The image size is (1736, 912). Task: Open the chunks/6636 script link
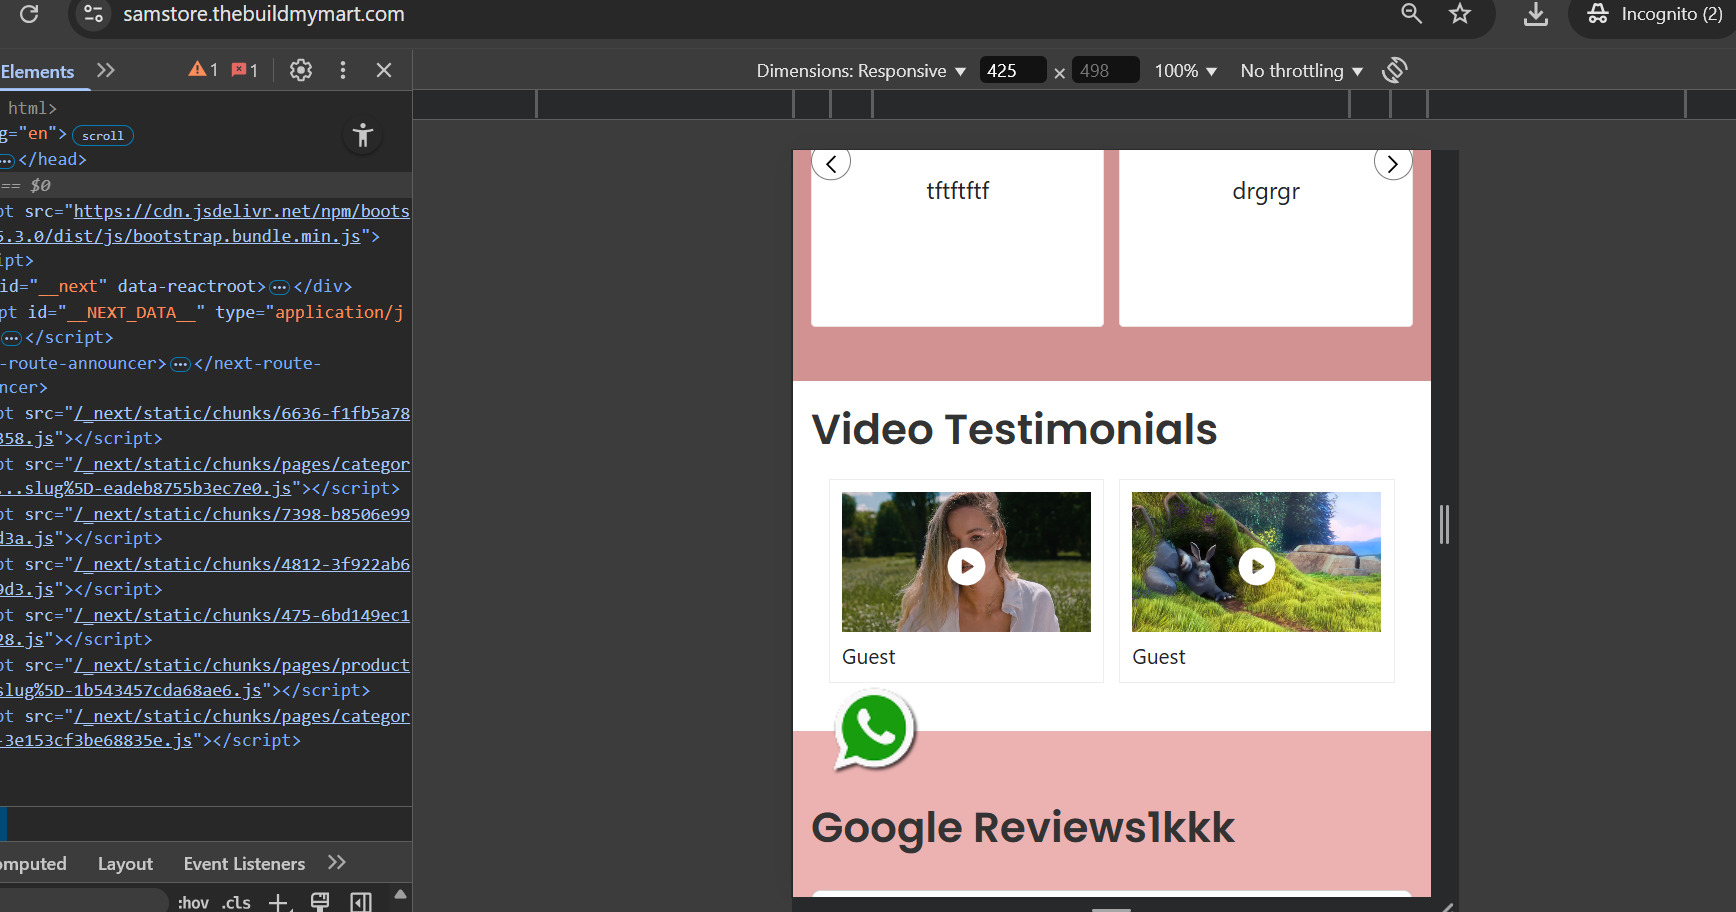[205, 426]
